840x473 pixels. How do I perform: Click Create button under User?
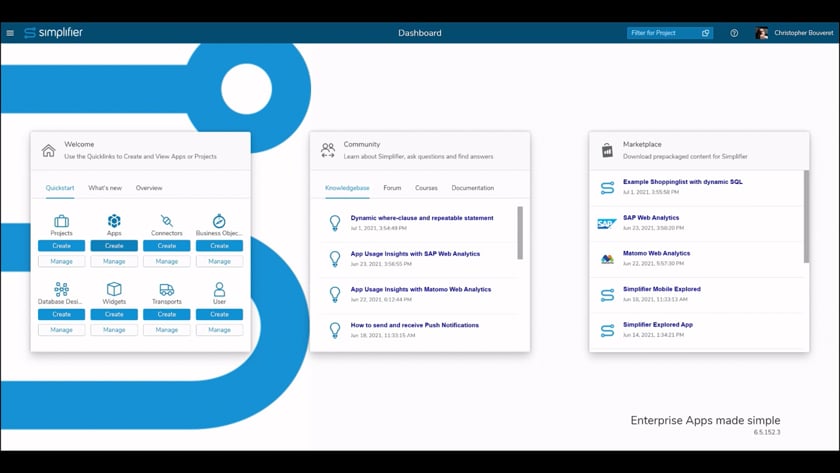219,314
